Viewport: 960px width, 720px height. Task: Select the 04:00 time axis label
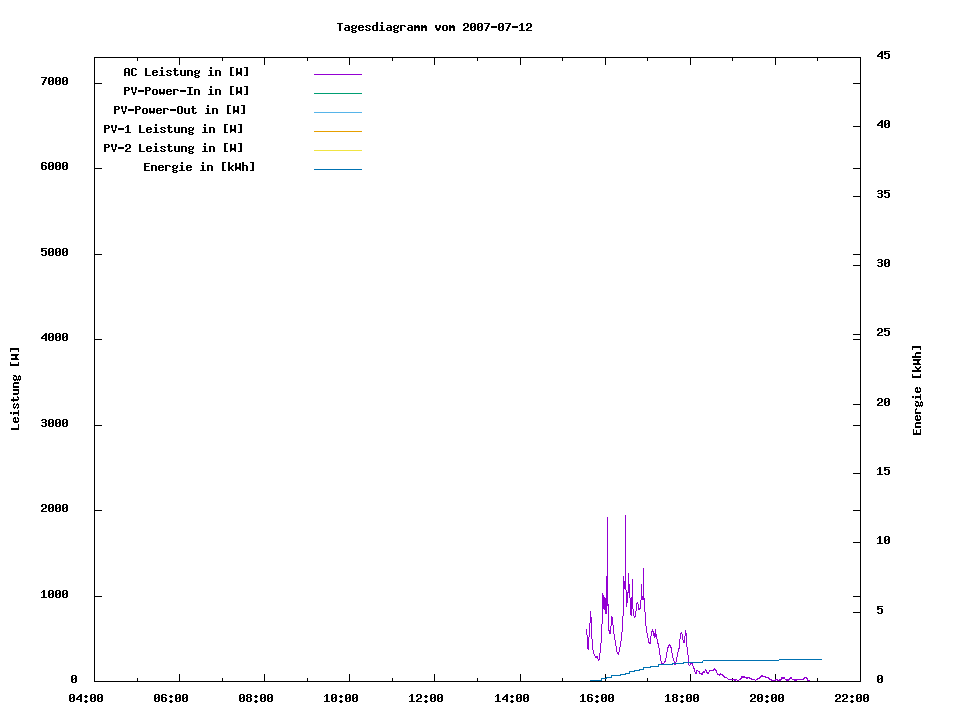(86, 698)
